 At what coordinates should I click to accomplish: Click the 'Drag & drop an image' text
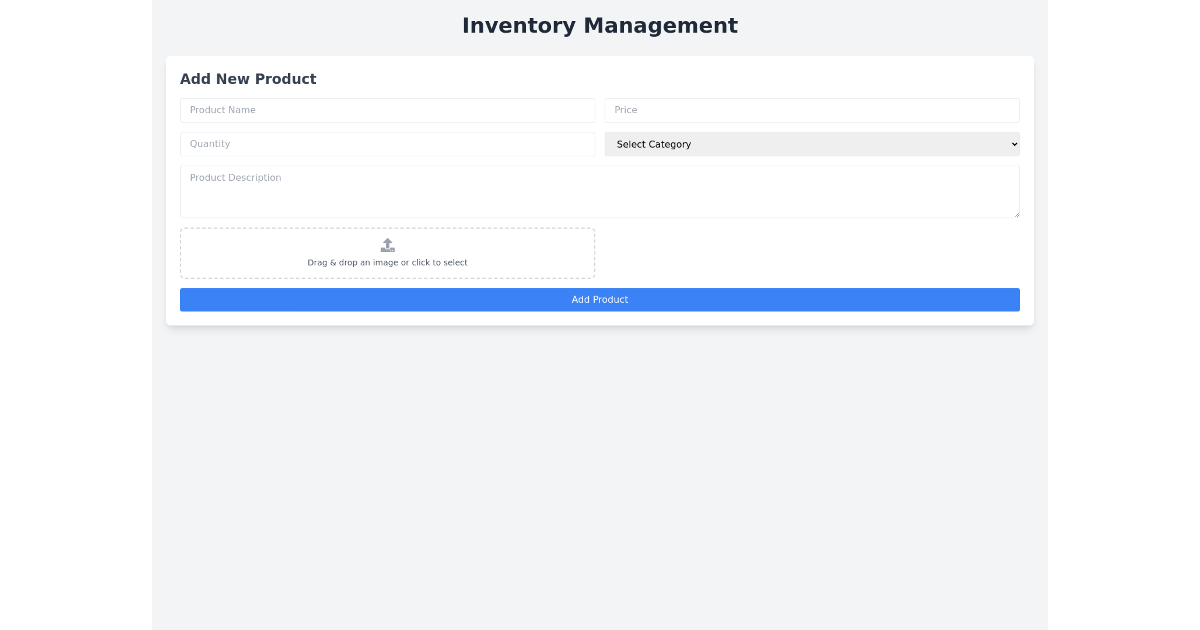coord(387,261)
